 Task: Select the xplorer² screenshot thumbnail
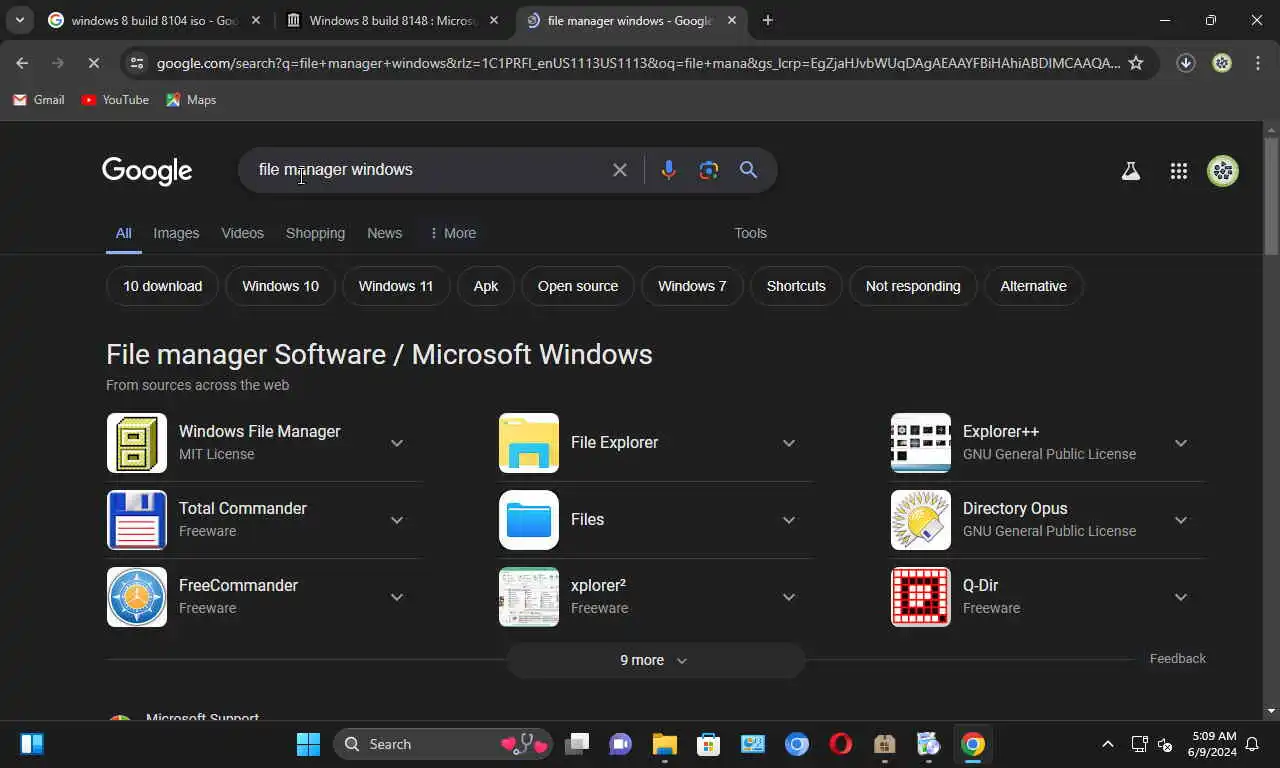(529, 597)
